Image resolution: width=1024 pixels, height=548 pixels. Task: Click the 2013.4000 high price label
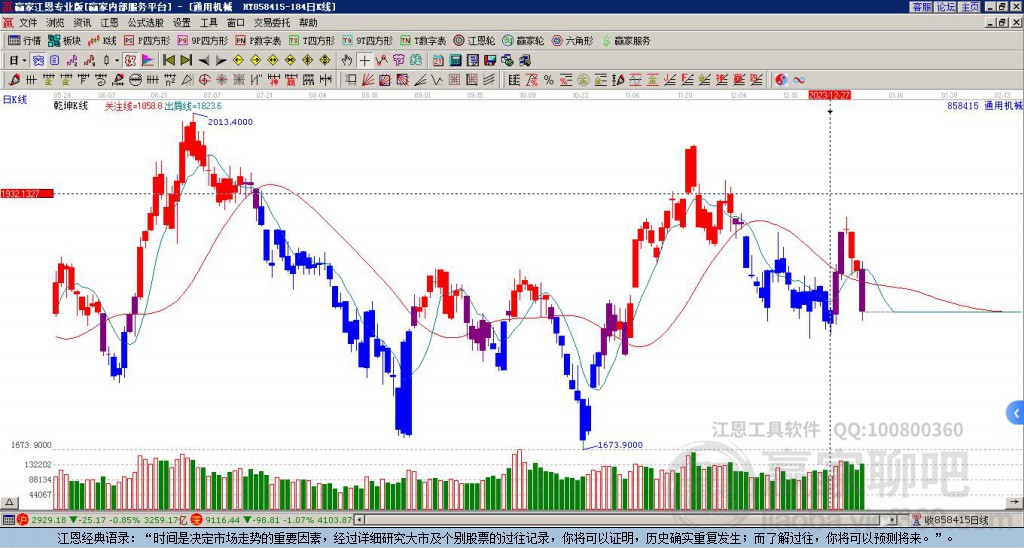coord(230,122)
